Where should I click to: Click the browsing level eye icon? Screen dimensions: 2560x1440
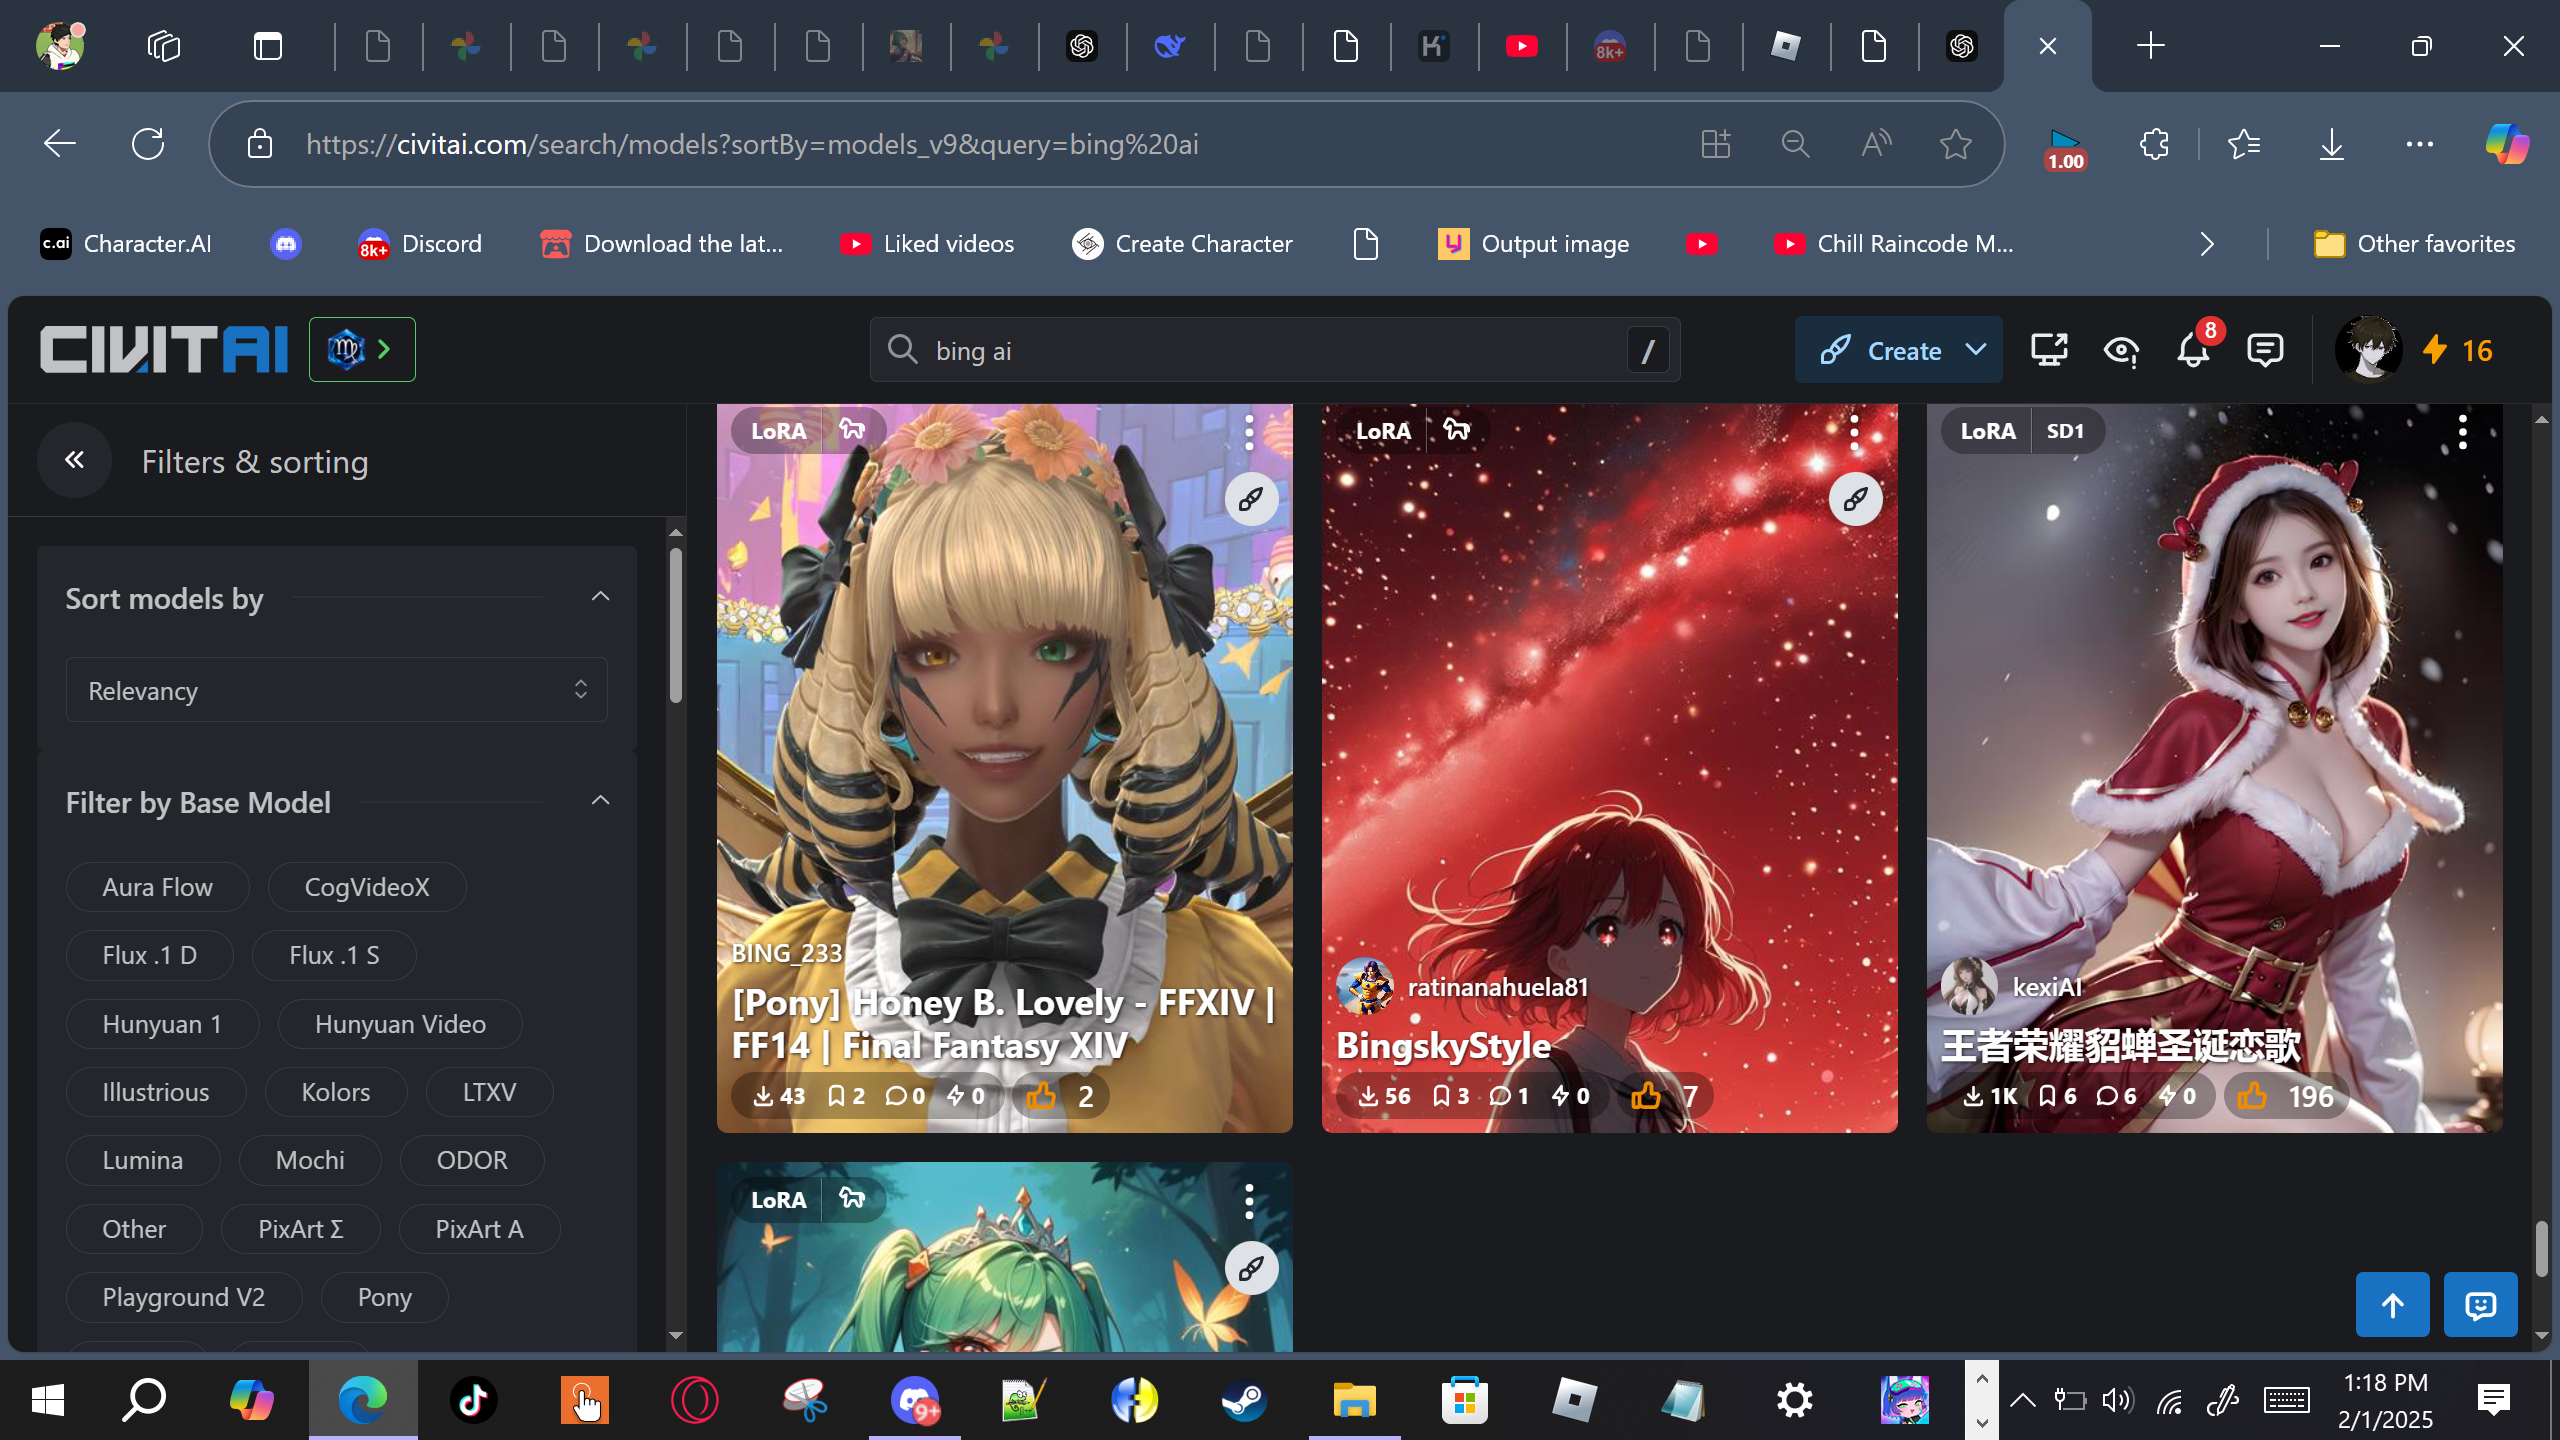tap(2120, 350)
